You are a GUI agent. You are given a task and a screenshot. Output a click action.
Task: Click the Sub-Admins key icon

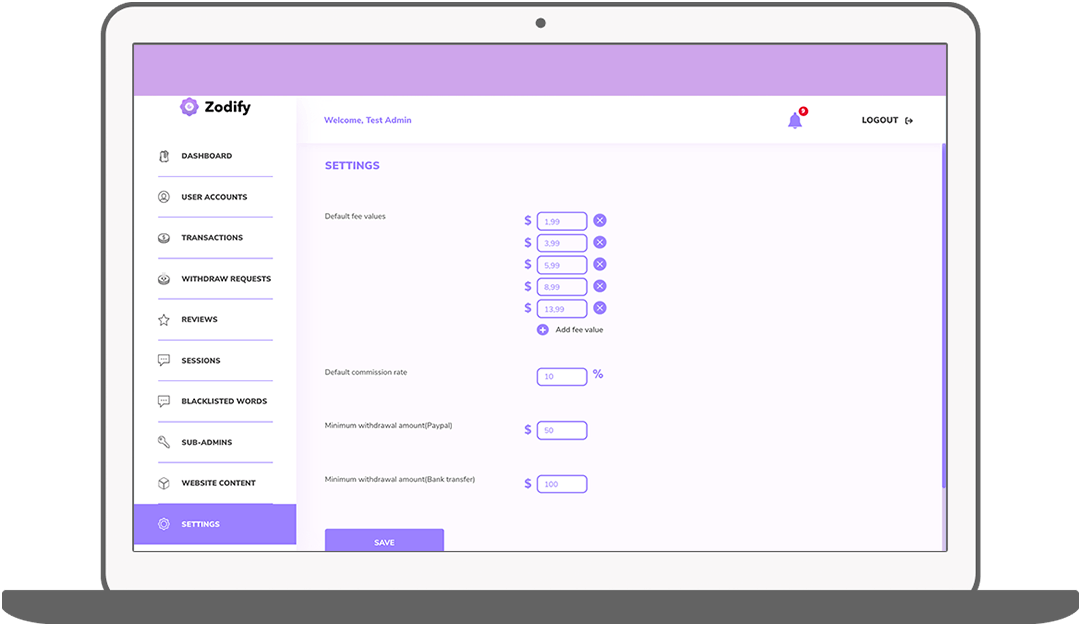164,442
